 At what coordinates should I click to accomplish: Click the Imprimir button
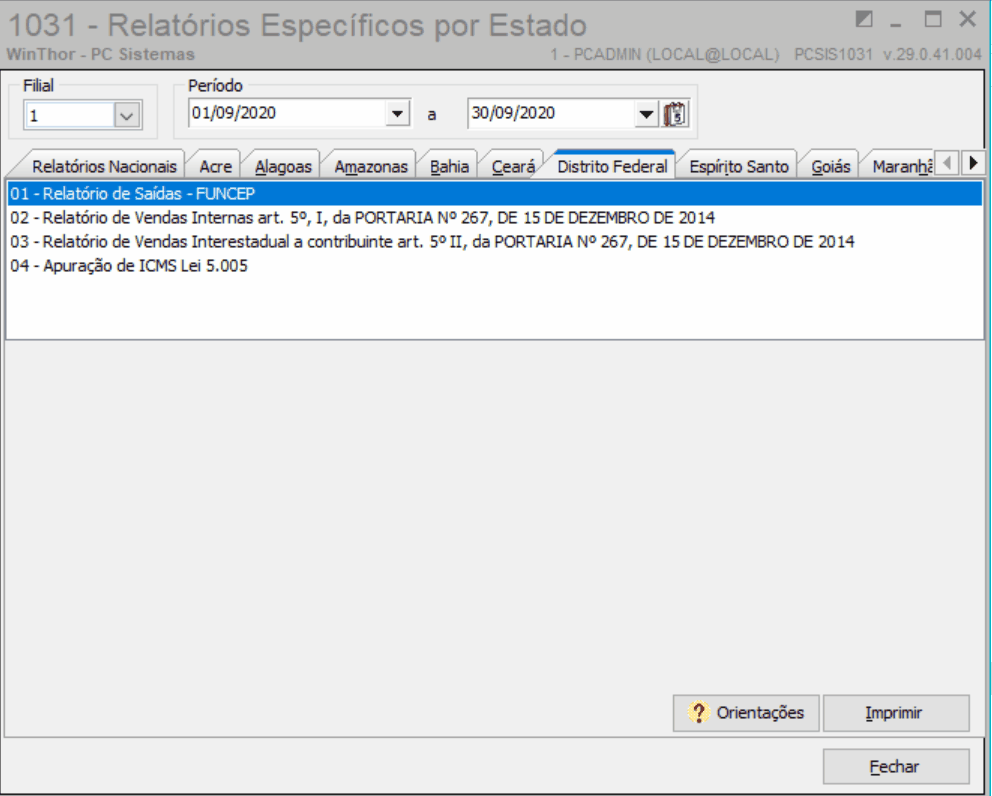pyautogui.click(x=896, y=713)
